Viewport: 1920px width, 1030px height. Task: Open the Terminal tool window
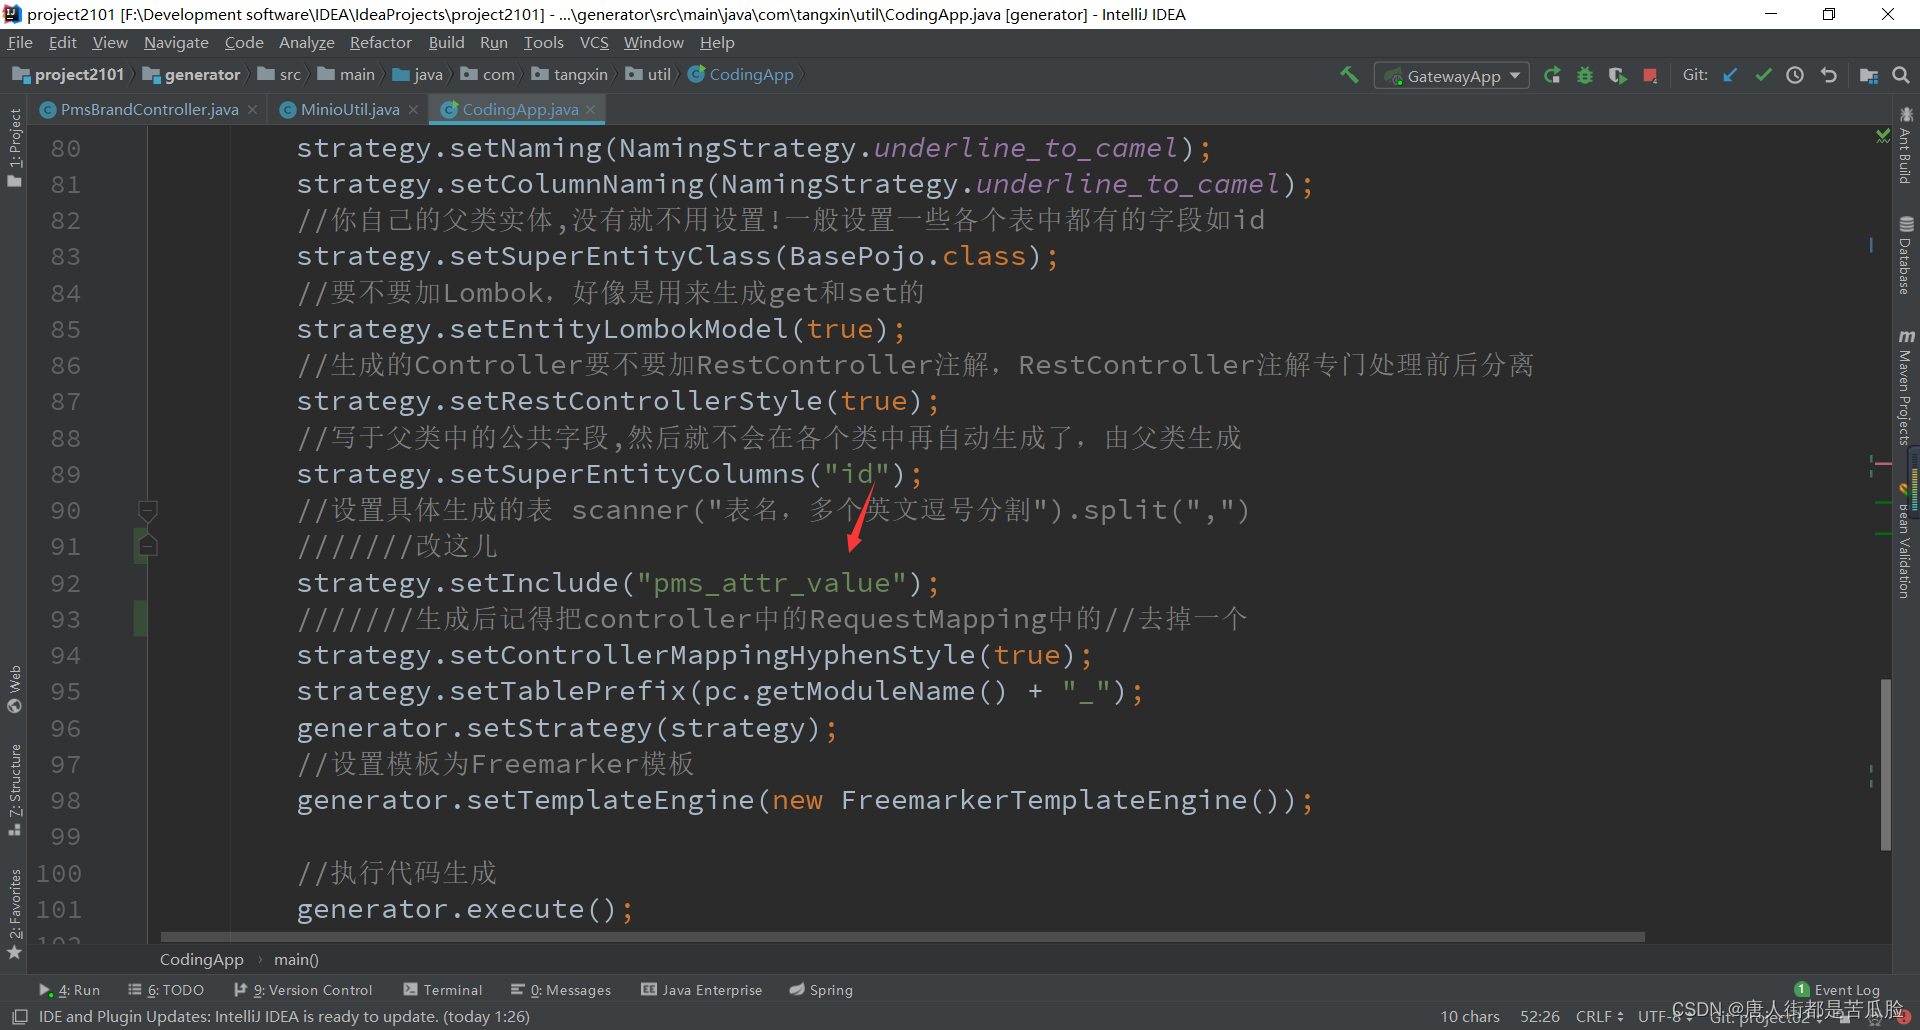point(443,990)
